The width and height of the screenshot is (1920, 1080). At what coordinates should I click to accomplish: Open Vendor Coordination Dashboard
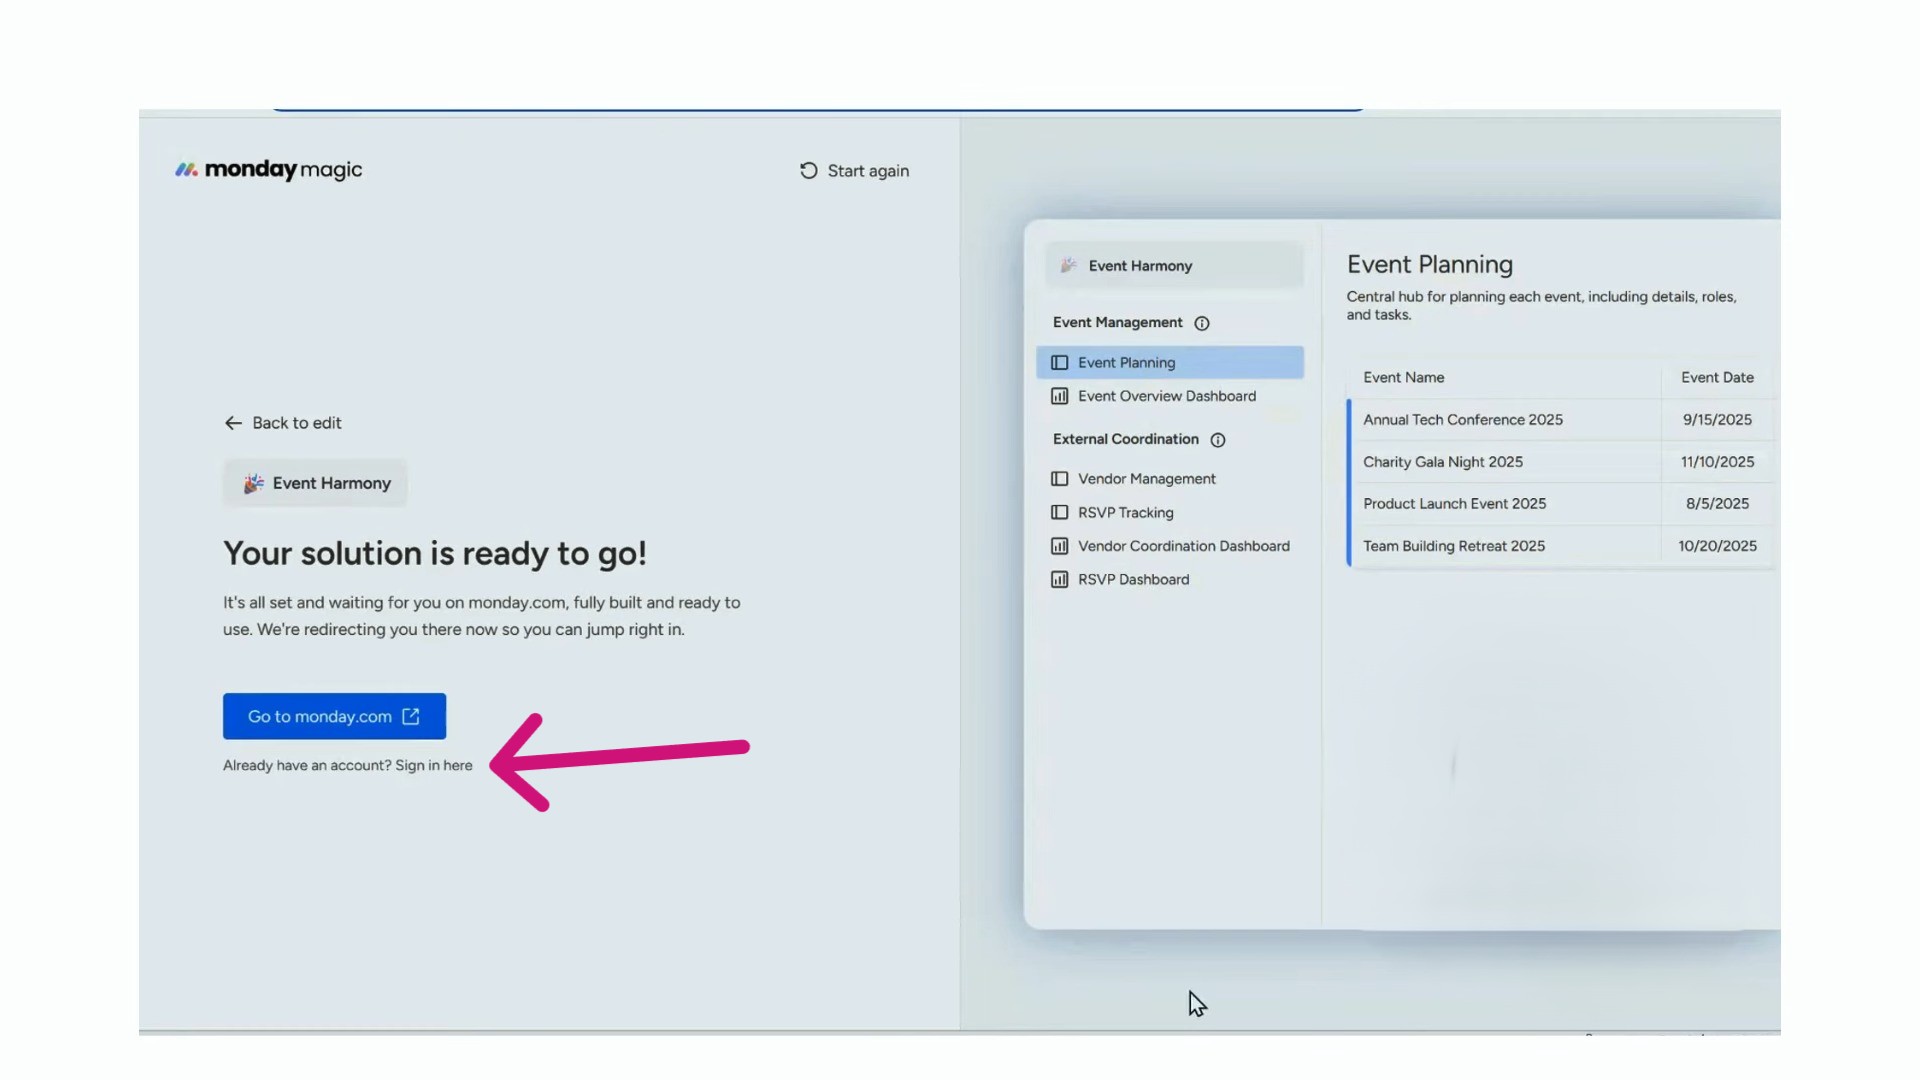point(1183,546)
